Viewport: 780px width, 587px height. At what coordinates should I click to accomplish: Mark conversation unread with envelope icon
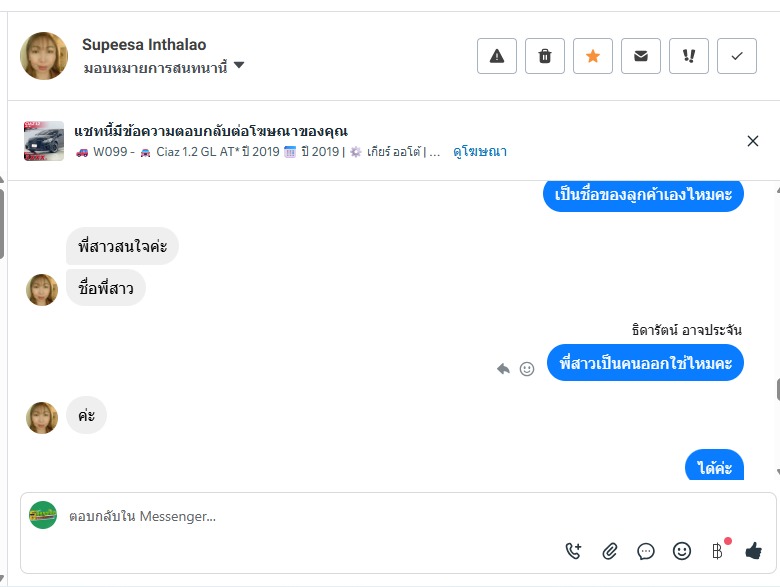point(641,56)
